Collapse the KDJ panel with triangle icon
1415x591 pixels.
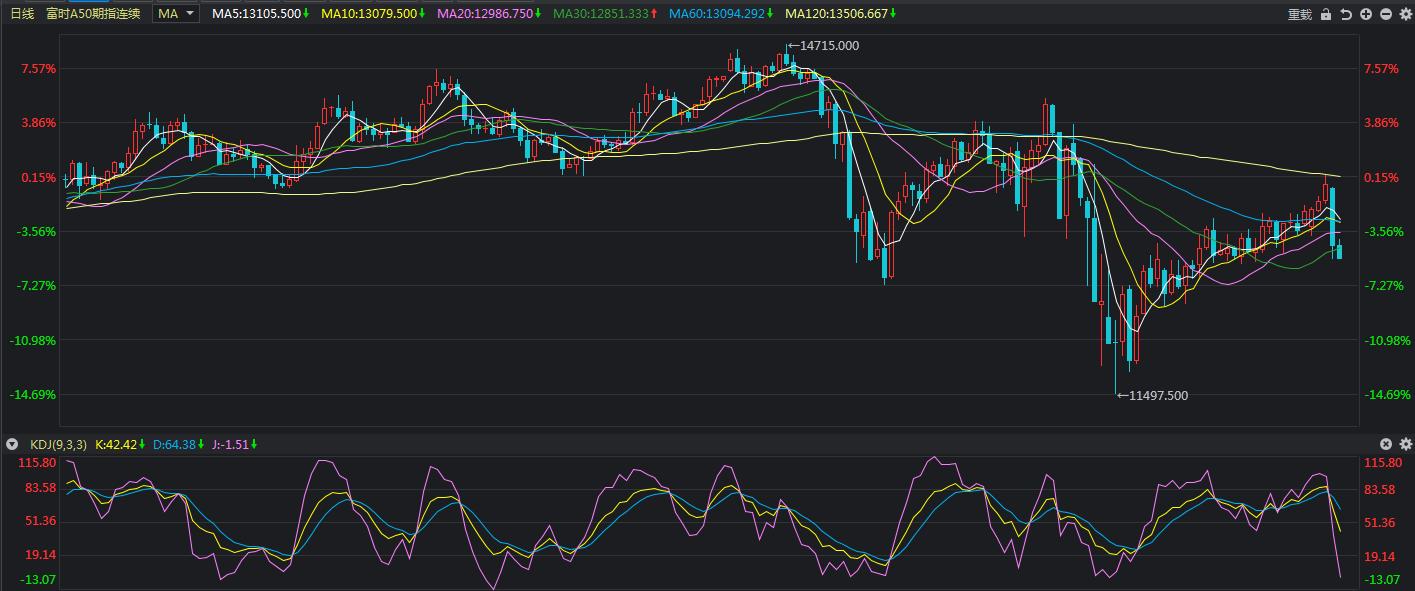point(12,444)
